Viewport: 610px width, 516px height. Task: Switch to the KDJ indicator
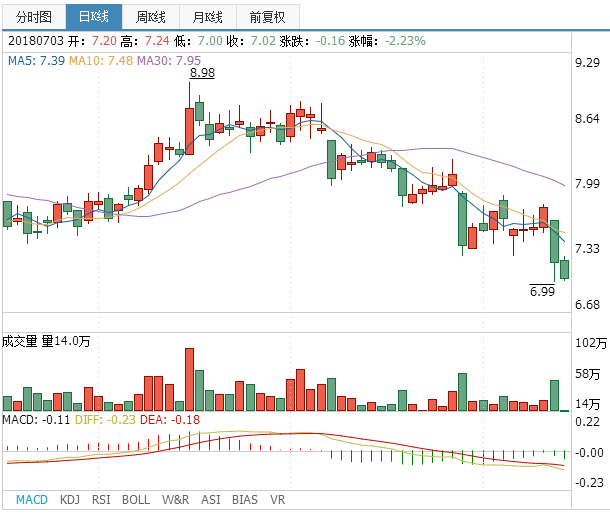click(x=70, y=499)
